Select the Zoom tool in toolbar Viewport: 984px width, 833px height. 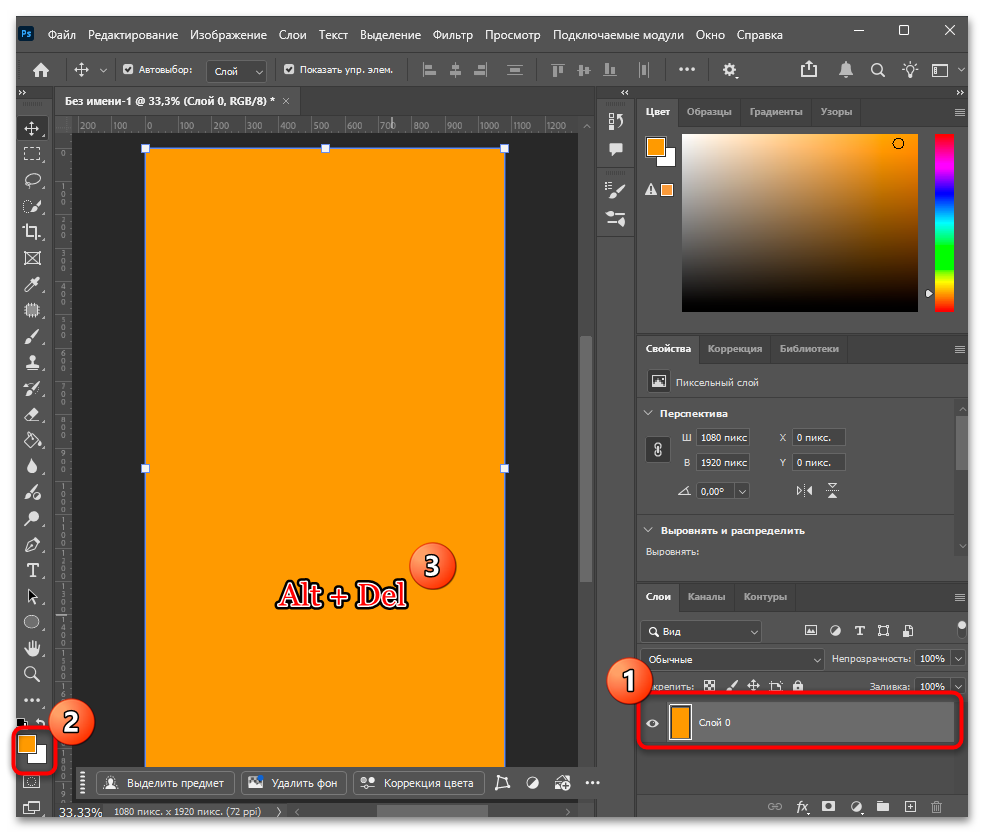[32, 674]
